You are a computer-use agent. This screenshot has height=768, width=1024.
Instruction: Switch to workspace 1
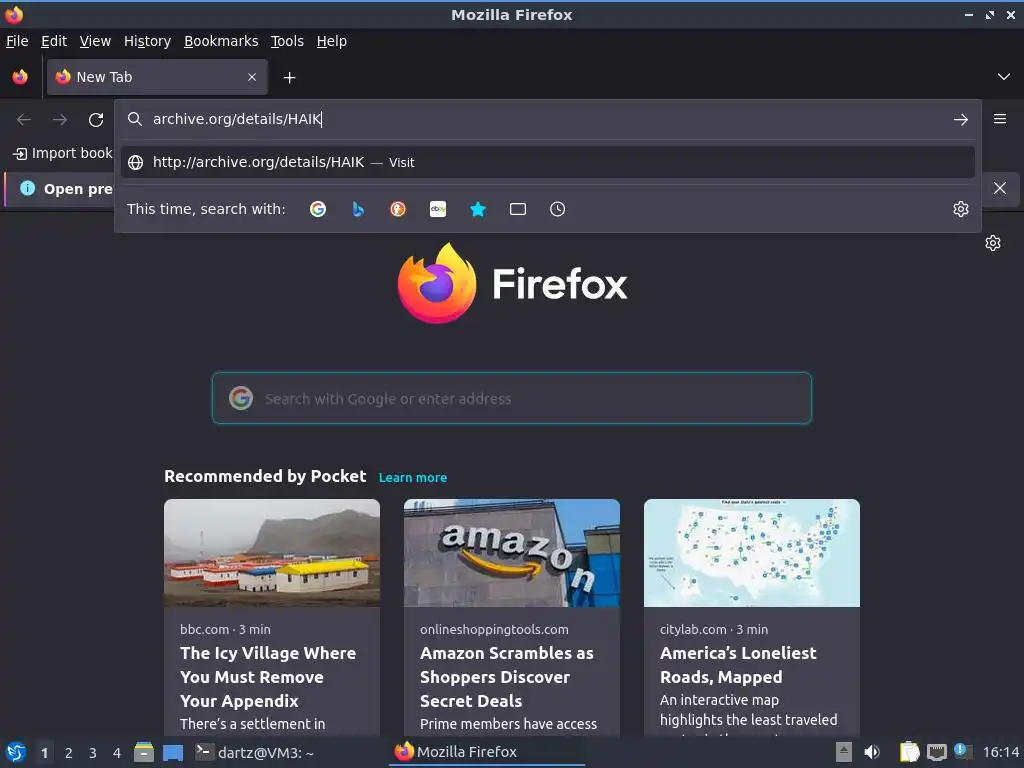point(44,753)
